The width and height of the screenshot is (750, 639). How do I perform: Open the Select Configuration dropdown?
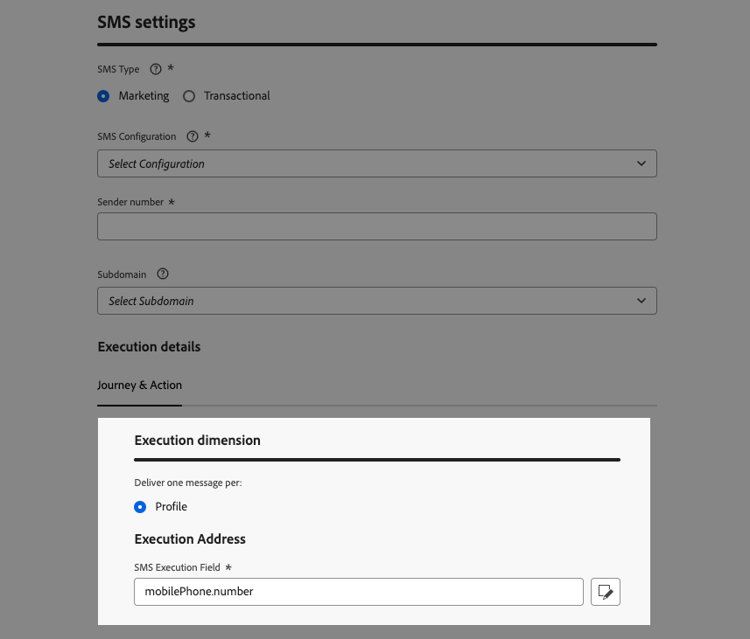tap(376, 164)
